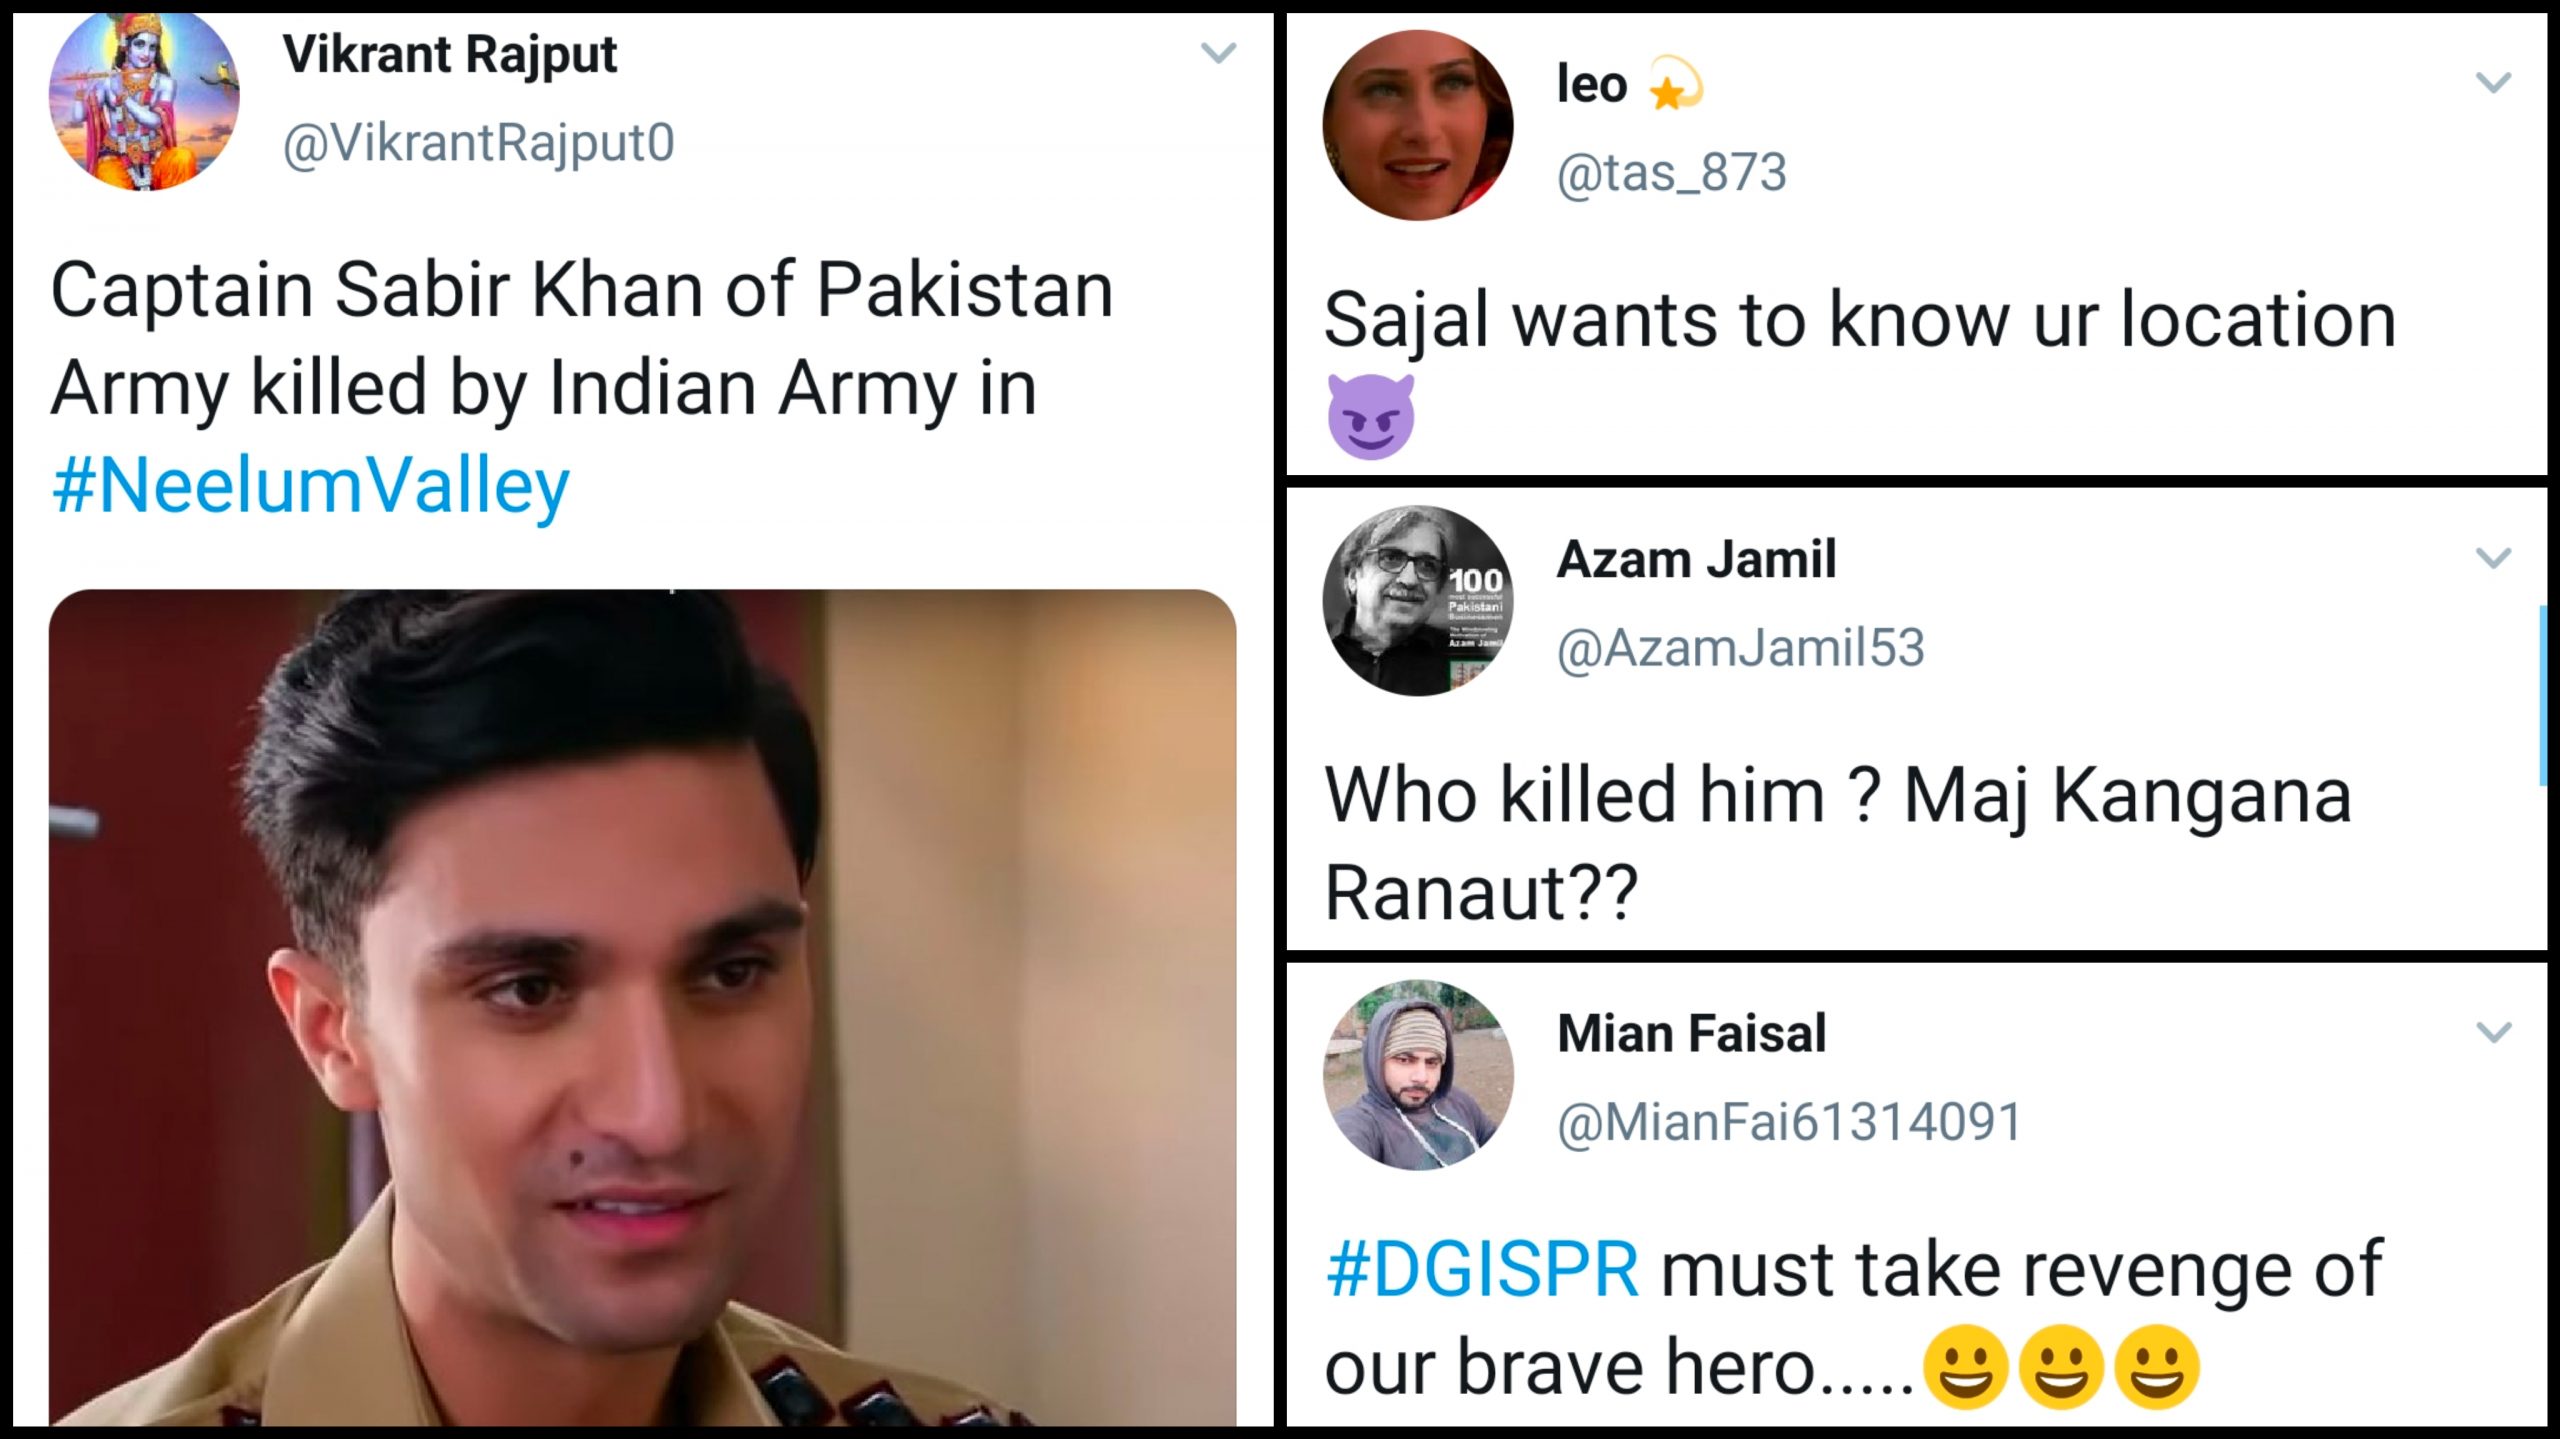This screenshot has width=2560, height=1439.
Task: Open the Vikrant Rajput display name
Action: point(449,54)
